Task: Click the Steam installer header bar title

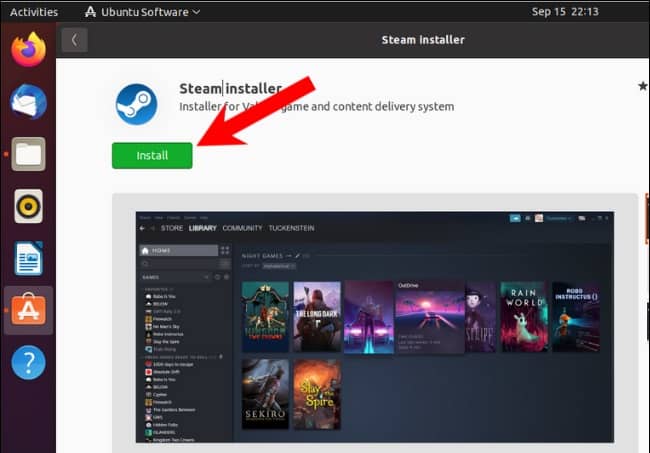Action: tap(423, 40)
